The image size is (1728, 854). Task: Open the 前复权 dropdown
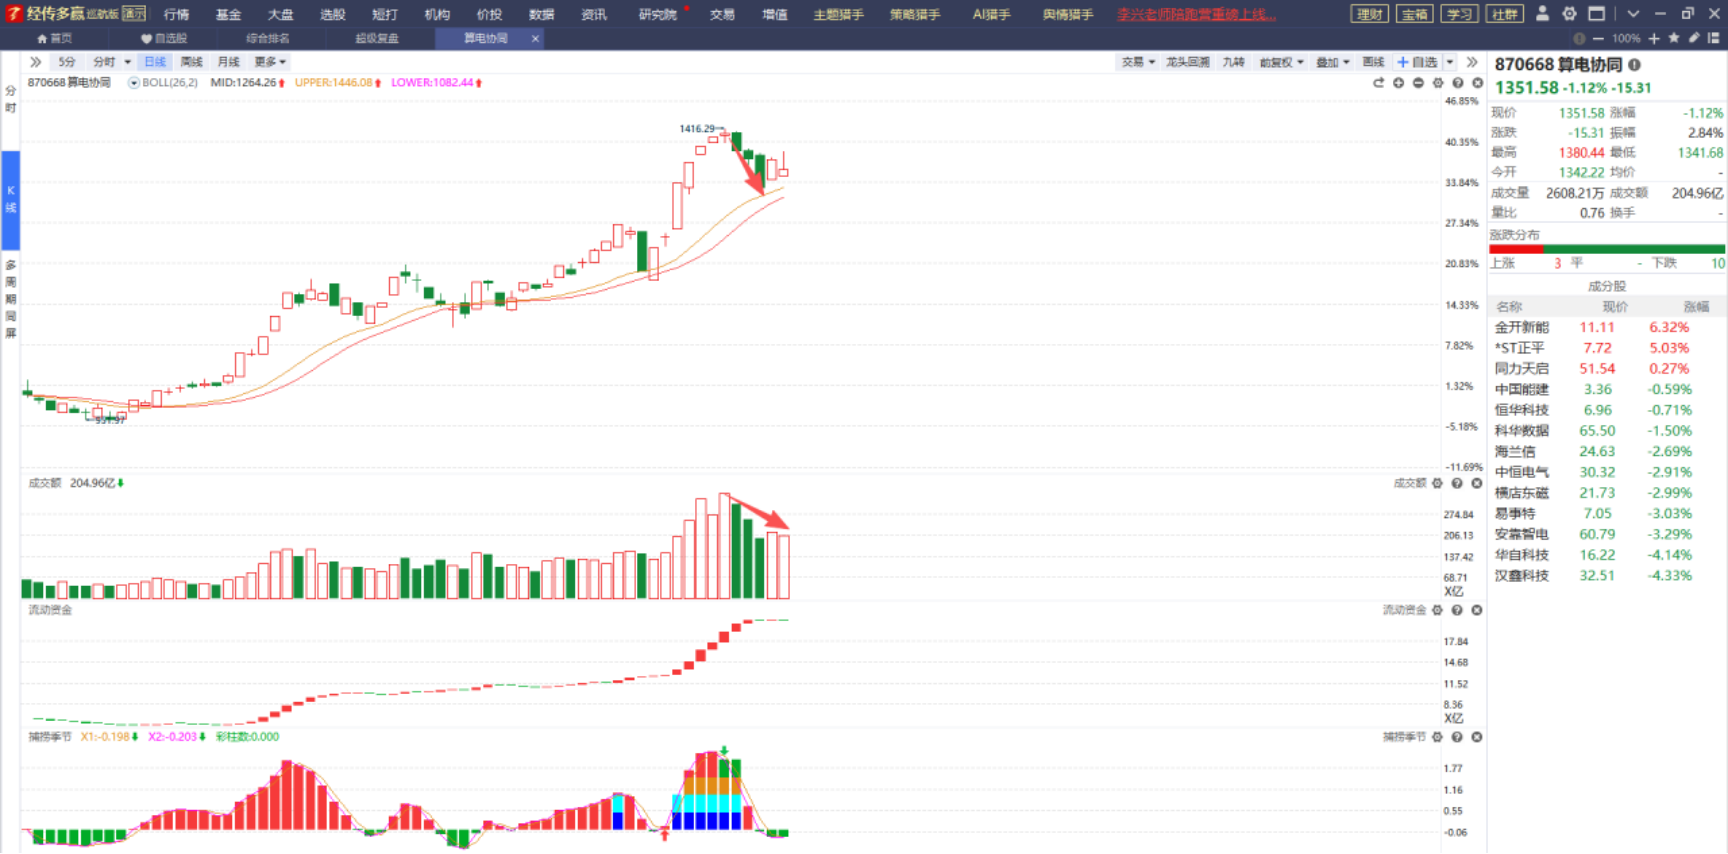click(x=1281, y=62)
